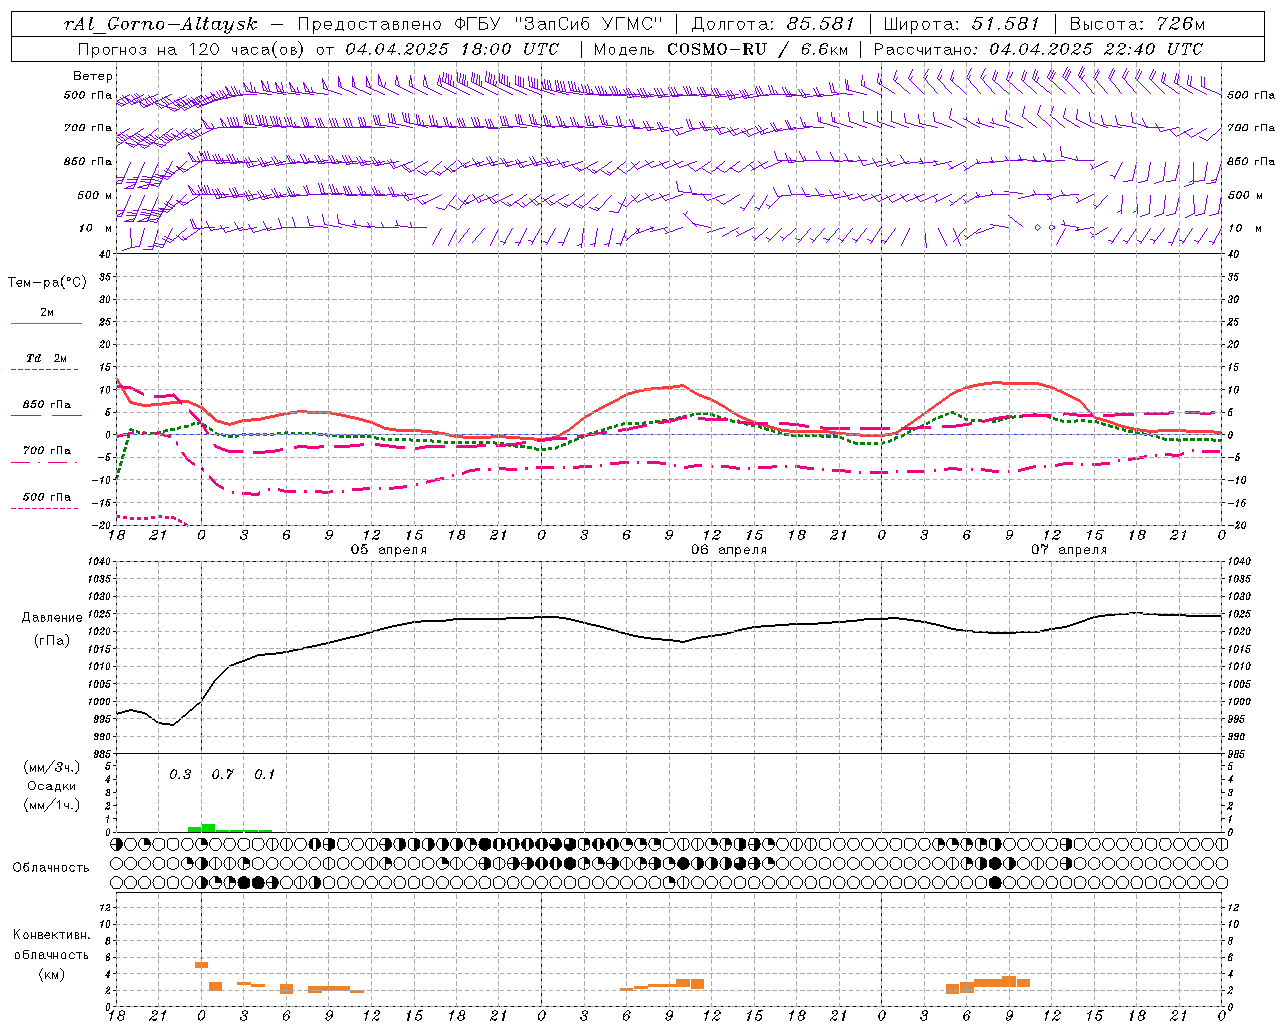Click the station title rAl_Gorno-Altaysk
The image size is (1280, 1024).
160,24
